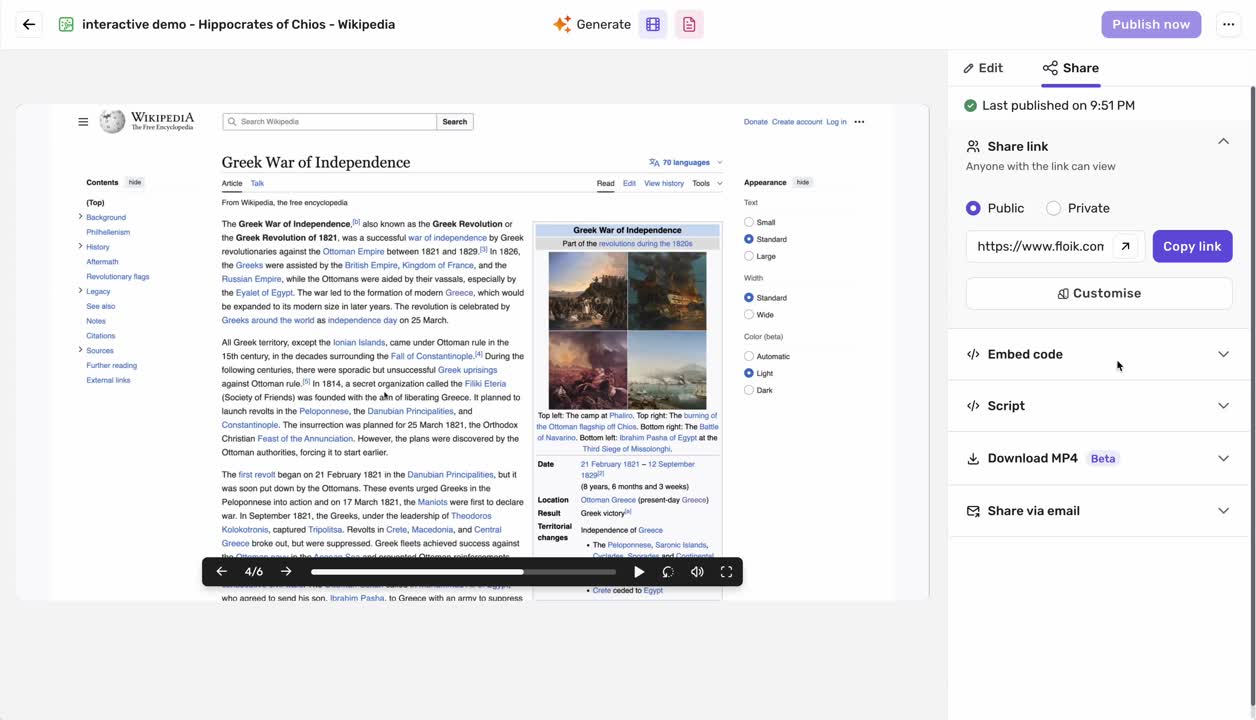Collapse the Share link section
The image size is (1256, 720).
point(1223,142)
